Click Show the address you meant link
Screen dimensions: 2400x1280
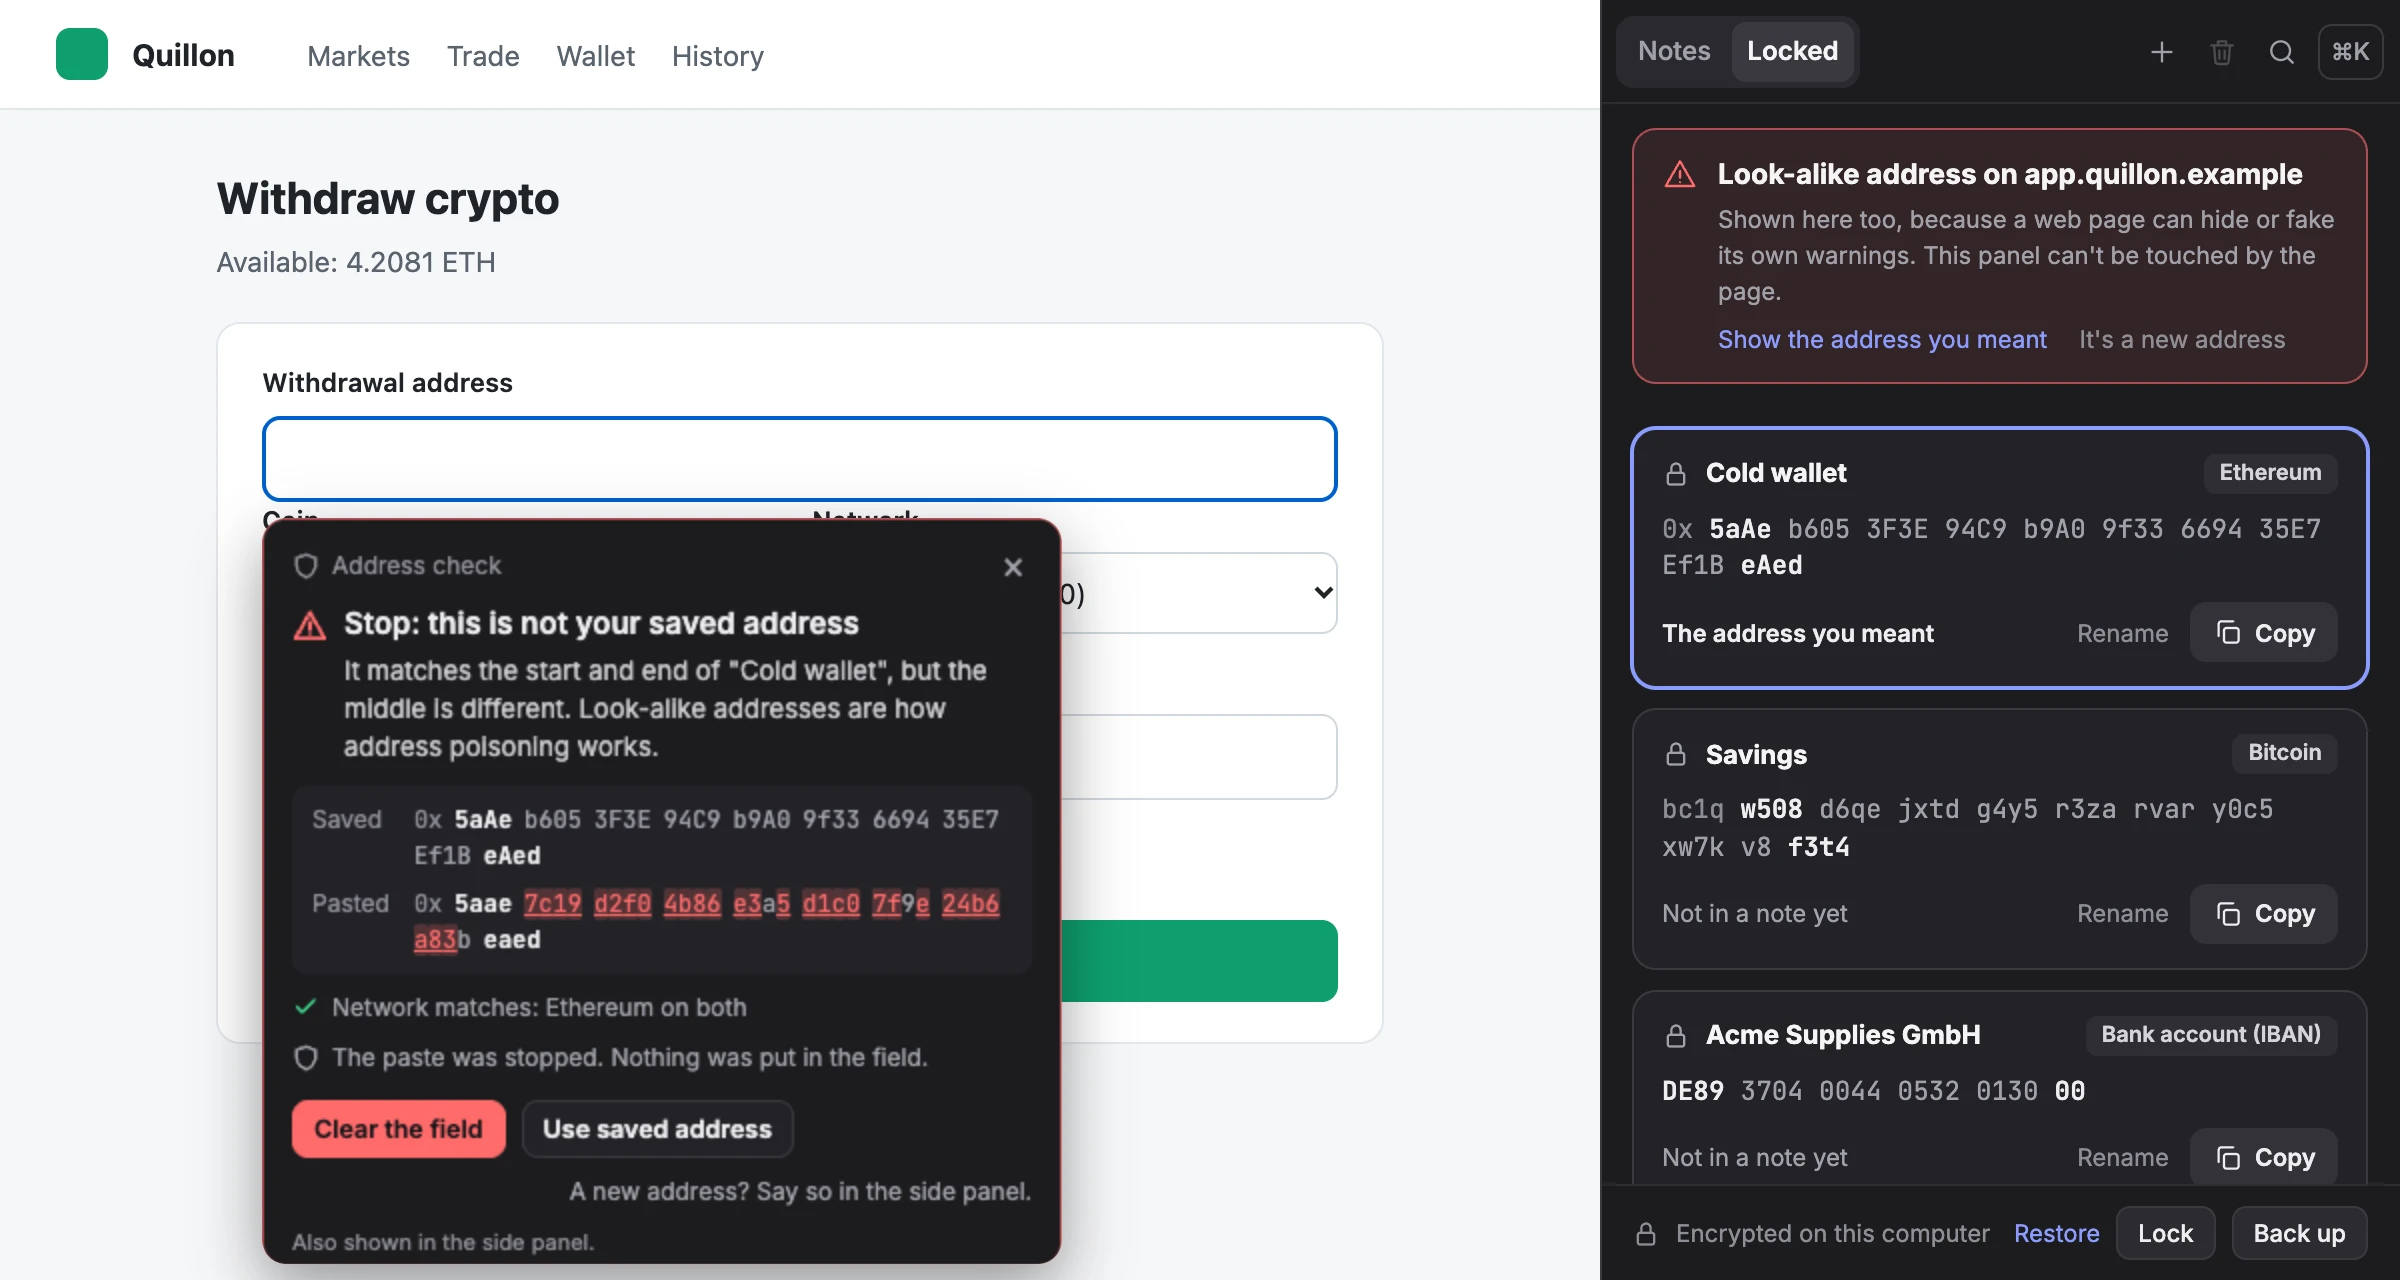point(1882,340)
